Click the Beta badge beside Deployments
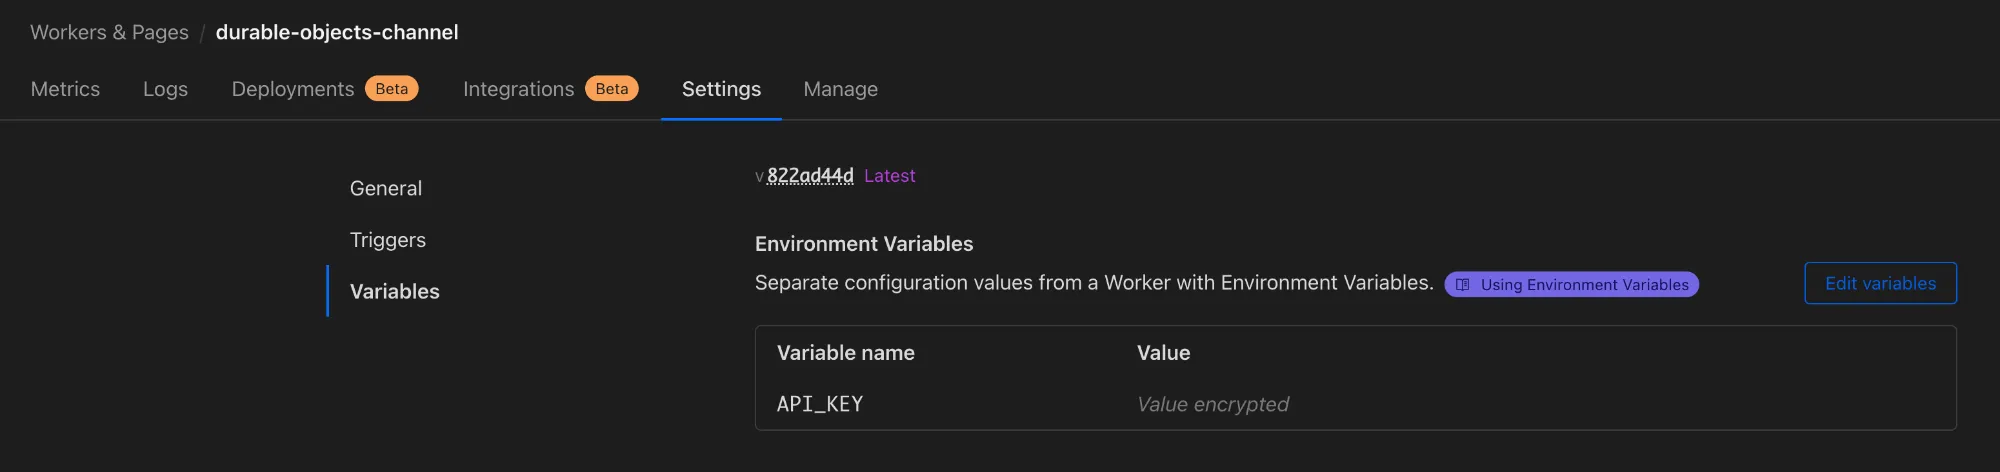Screen dimensions: 2000x472 point(392,89)
